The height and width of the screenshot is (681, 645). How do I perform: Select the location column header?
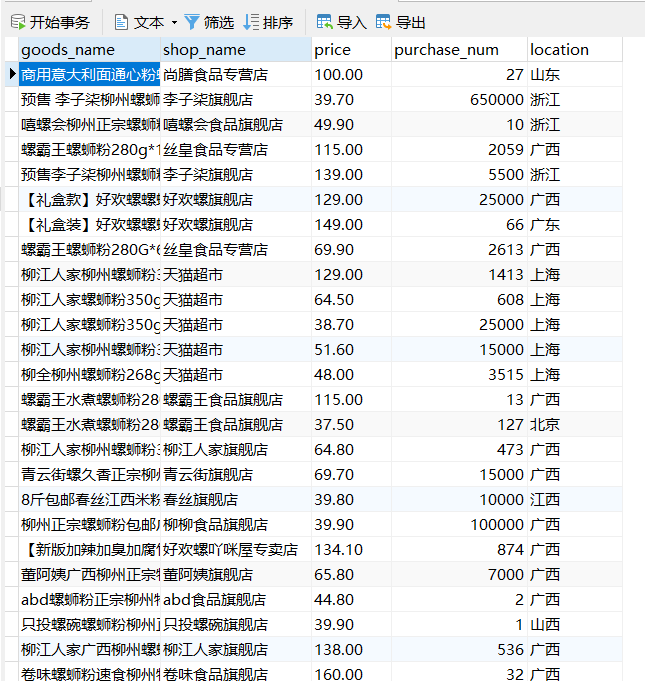575,50
